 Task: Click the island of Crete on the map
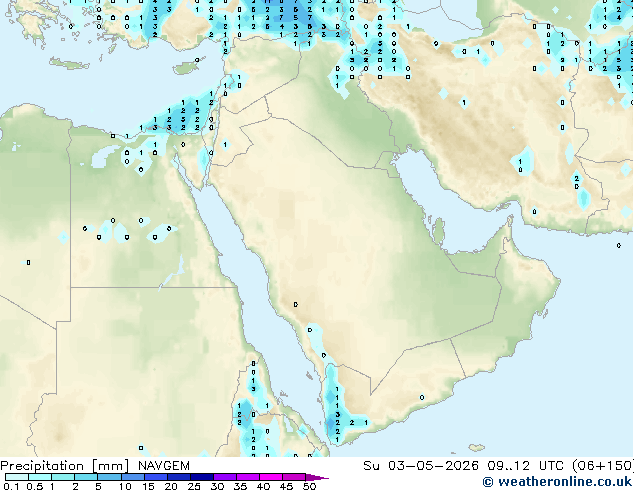pos(69,63)
